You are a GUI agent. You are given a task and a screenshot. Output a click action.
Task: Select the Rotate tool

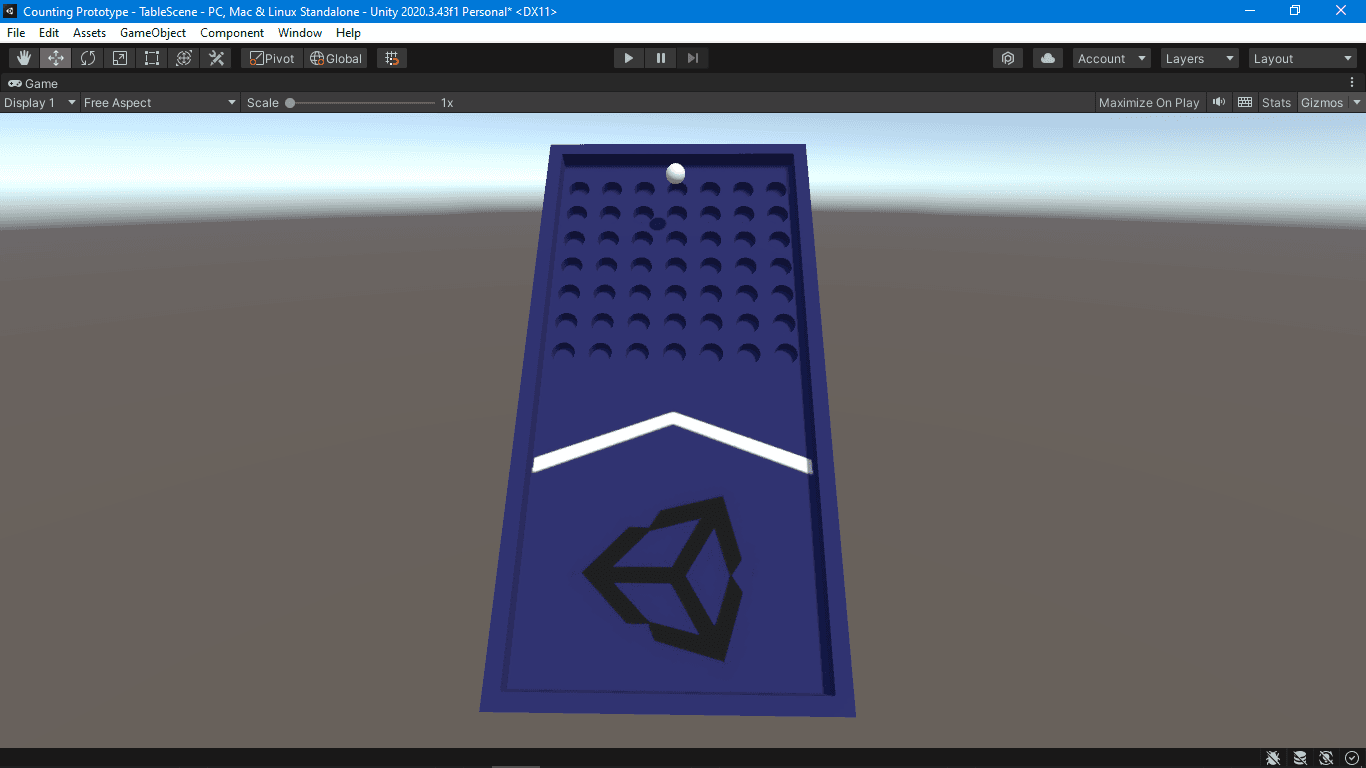tap(88, 58)
